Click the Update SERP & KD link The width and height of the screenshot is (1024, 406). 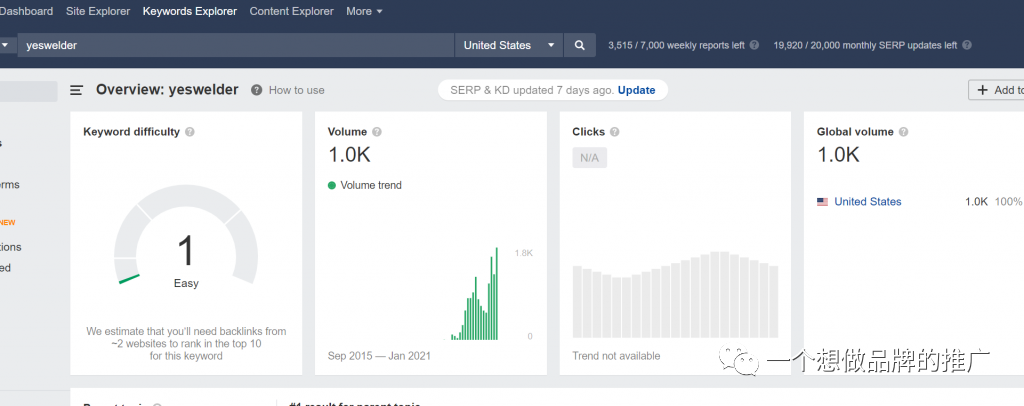(x=636, y=90)
